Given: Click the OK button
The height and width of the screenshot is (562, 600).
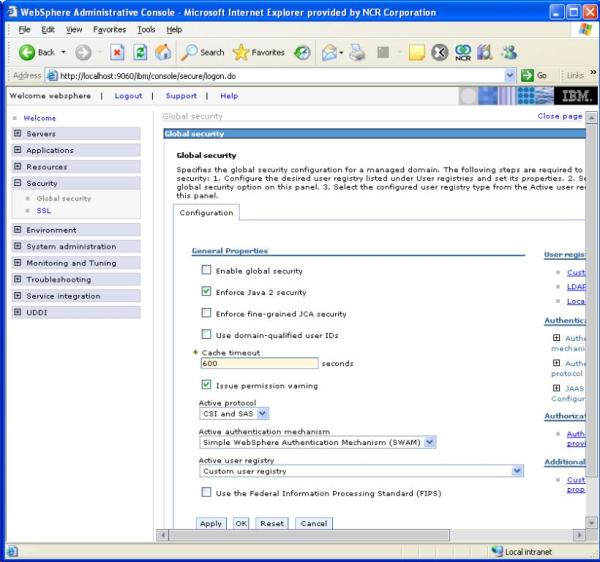Looking at the screenshot, I should pos(241,523).
